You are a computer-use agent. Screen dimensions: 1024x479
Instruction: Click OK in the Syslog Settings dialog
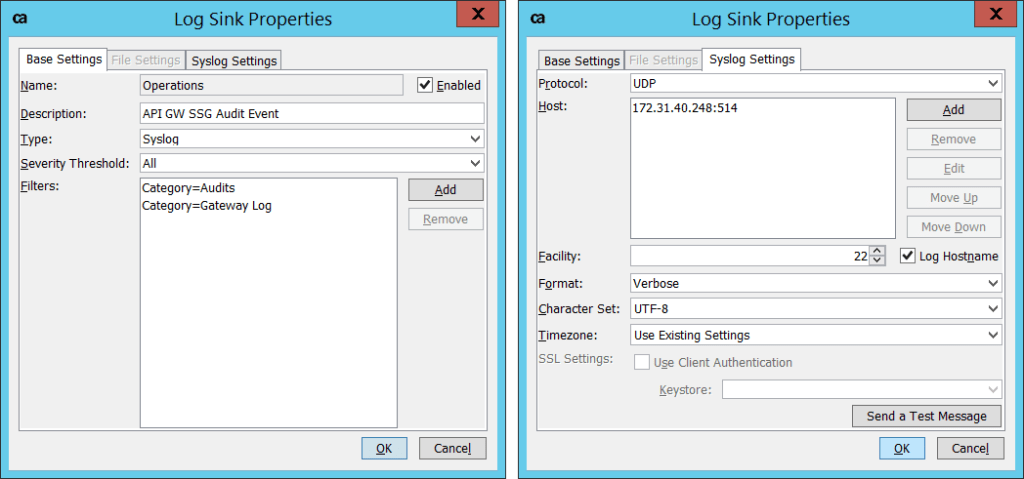(x=901, y=448)
